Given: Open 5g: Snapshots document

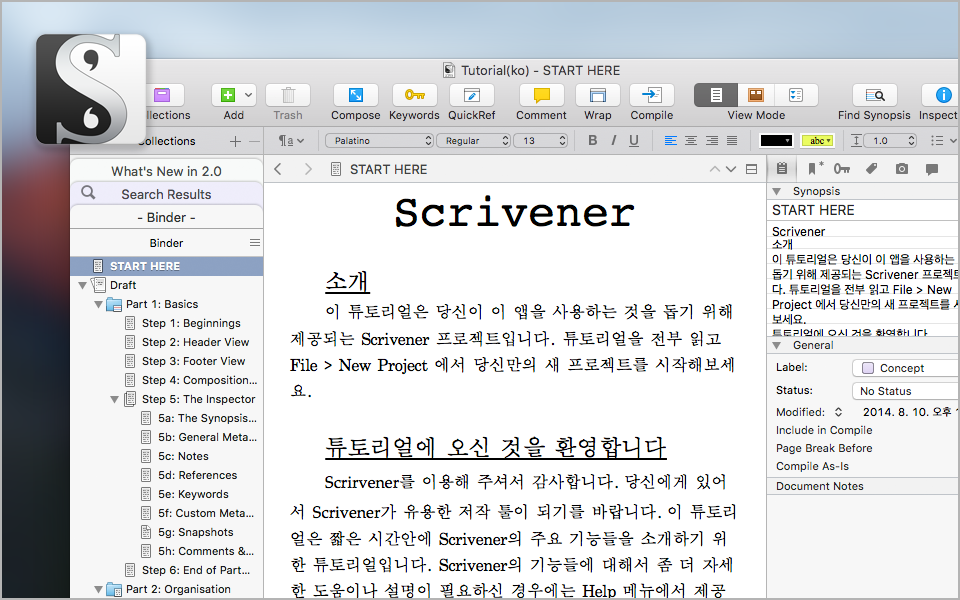Looking at the screenshot, I should click(x=195, y=531).
